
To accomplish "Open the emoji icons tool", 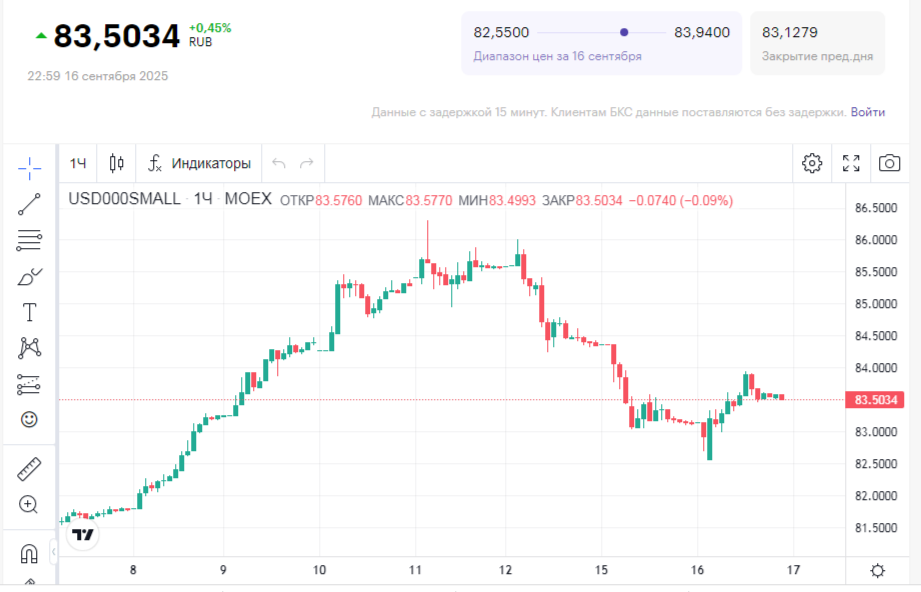I will (29, 419).
